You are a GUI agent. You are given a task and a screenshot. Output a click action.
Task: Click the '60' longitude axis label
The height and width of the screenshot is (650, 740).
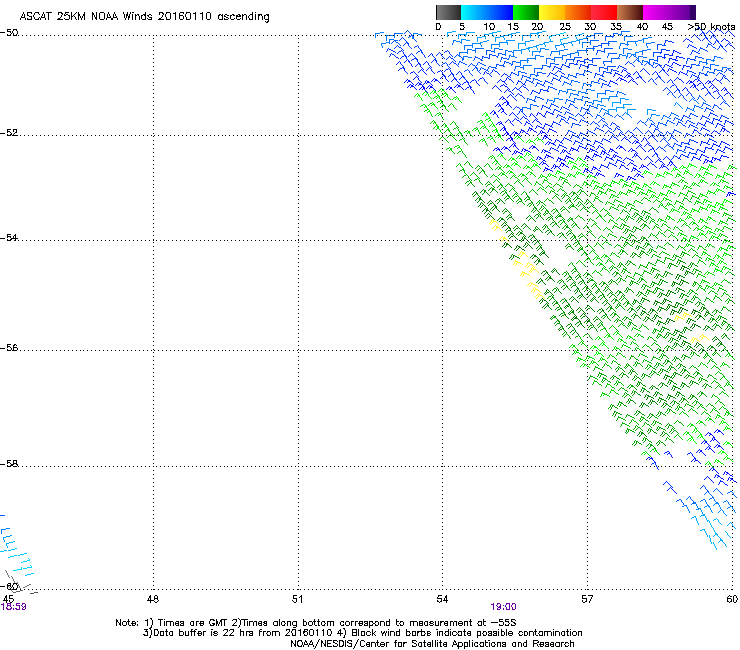(x=732, y=599)
